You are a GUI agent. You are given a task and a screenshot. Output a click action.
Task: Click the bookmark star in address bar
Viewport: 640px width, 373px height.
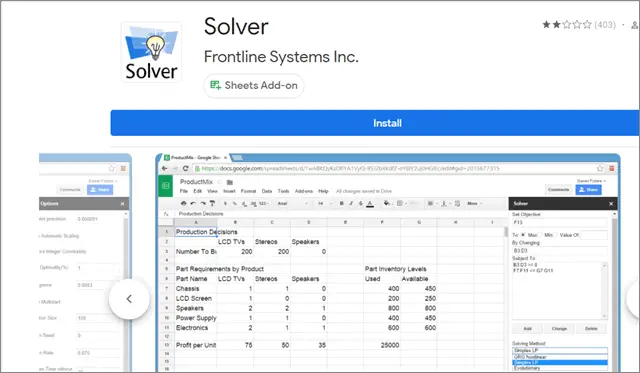tap(600, 168)
